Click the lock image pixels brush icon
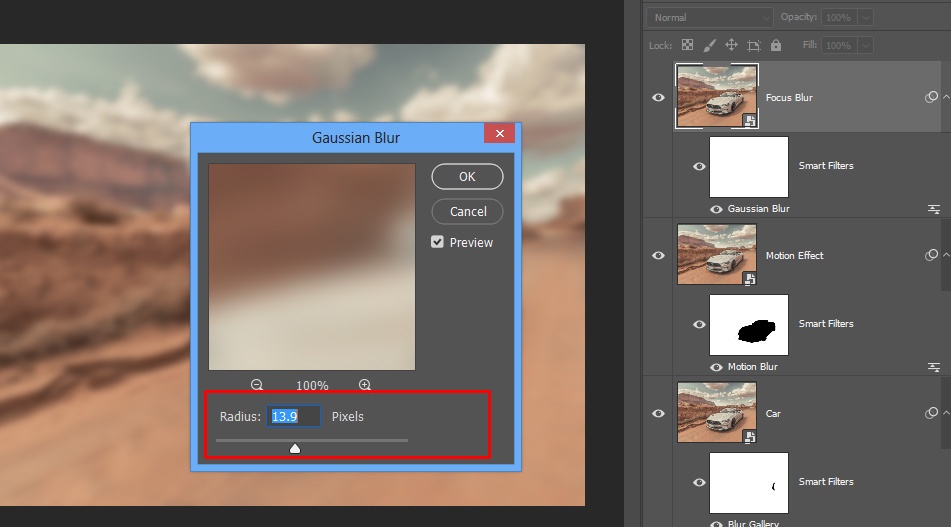951x527 pixels. (709, 45)
